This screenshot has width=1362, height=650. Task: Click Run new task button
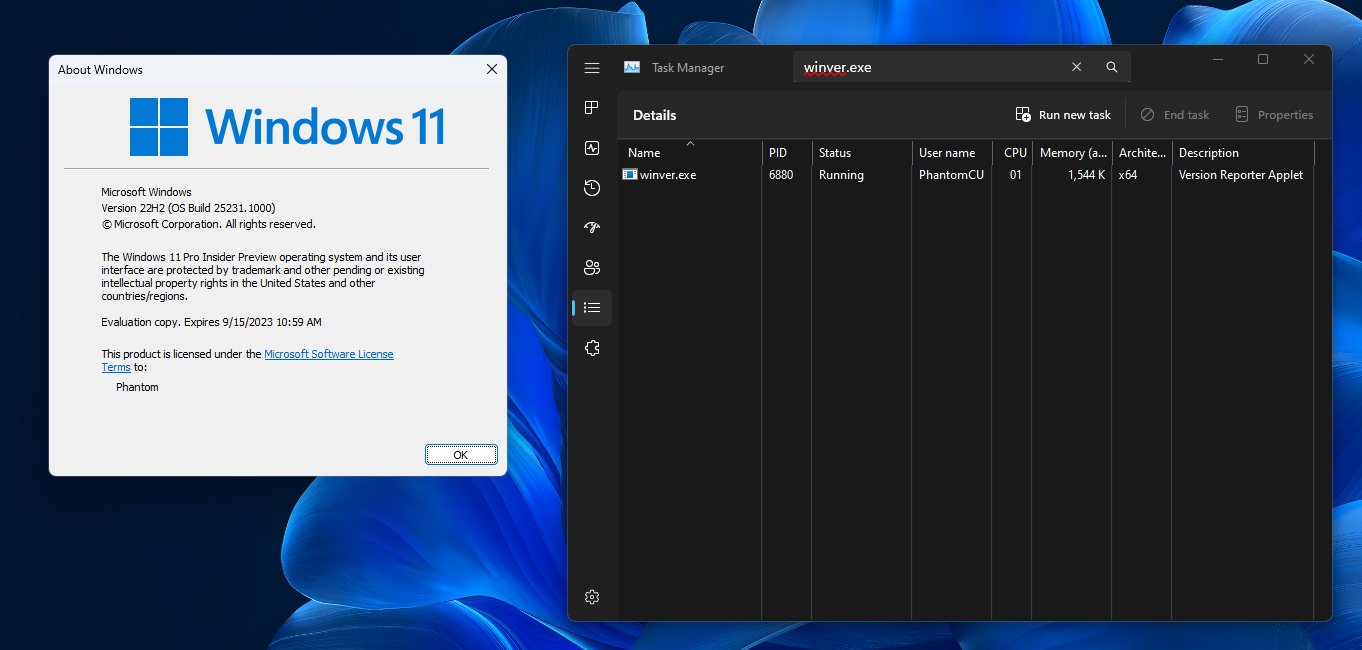click(x=1063, y=115)
